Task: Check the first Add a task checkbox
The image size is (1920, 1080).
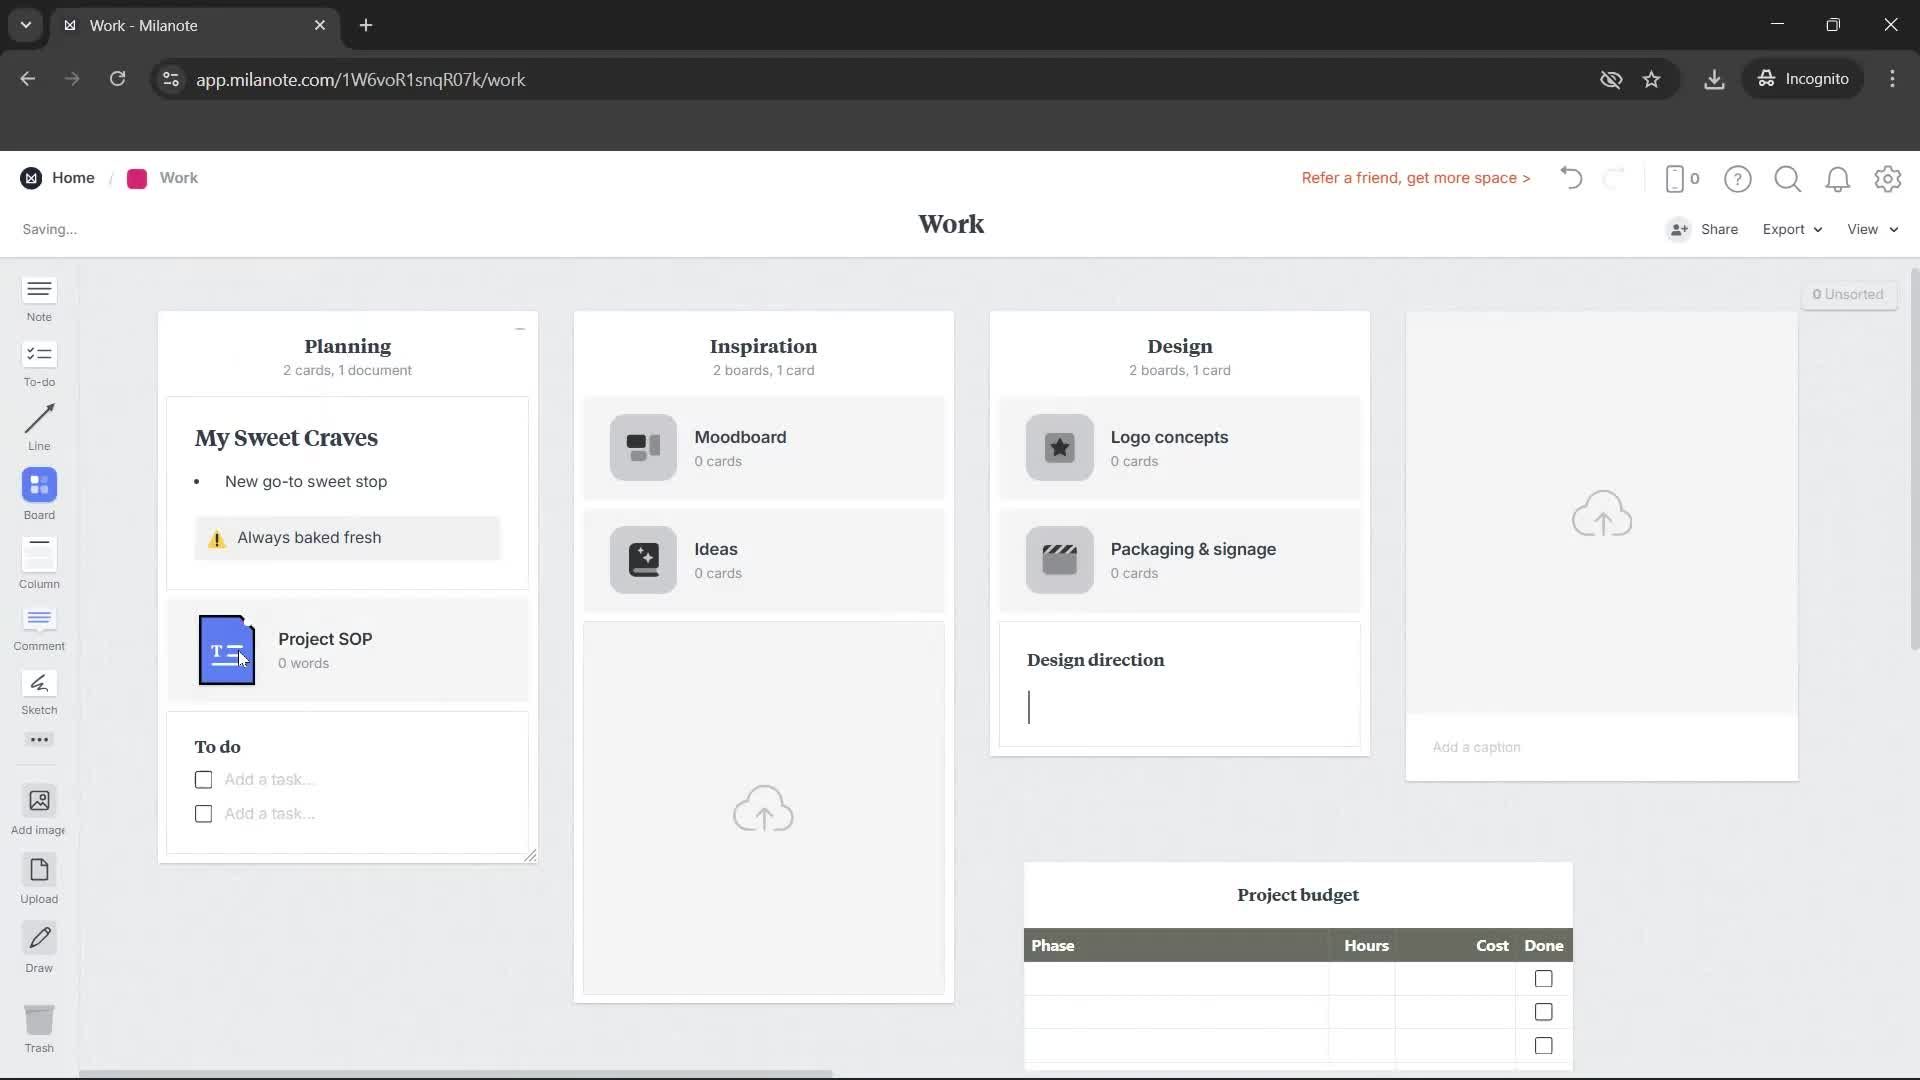Action: pos(203,779)
